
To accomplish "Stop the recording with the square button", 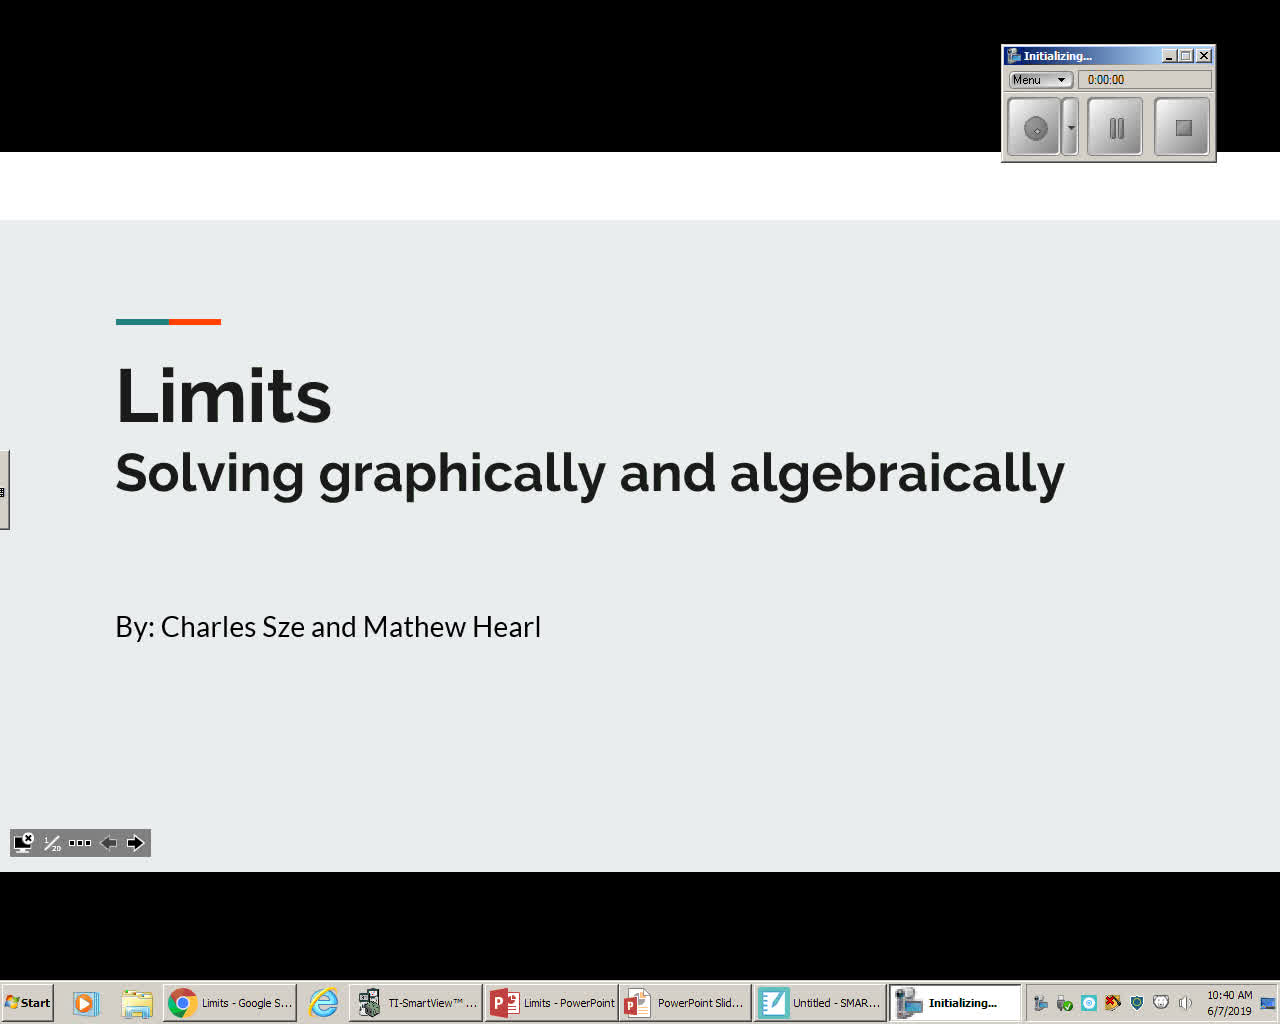I will coord(1182,127).
